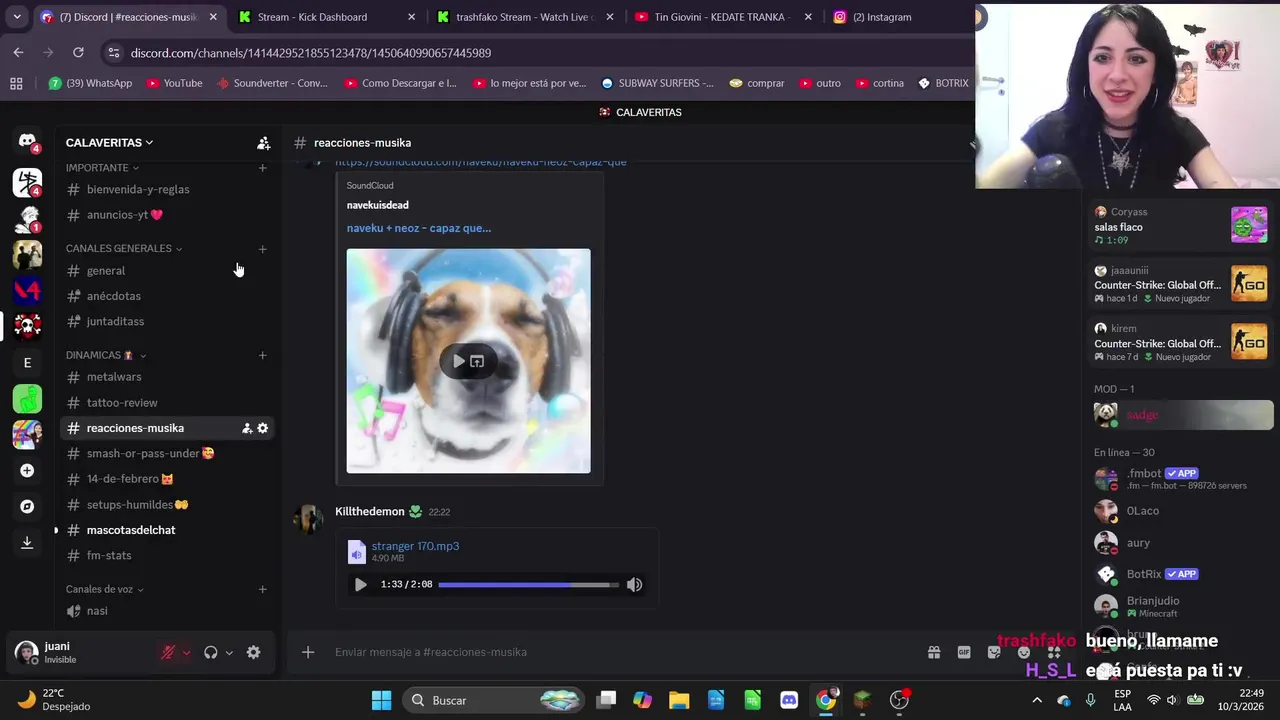1280x720 pixels.
Task: Go back in Chrome browser
Action: 18,53
